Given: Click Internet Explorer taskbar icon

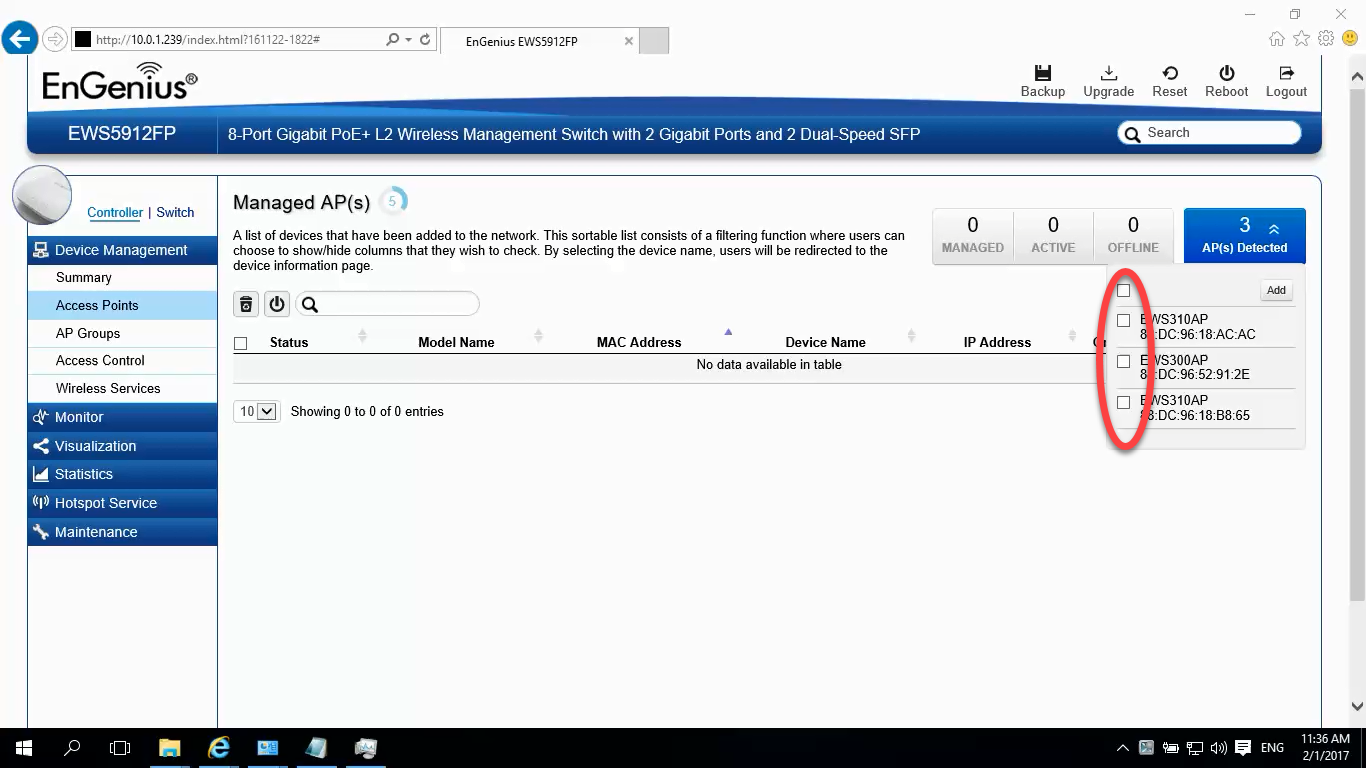Looking at the screenshot, I should 218,748.
